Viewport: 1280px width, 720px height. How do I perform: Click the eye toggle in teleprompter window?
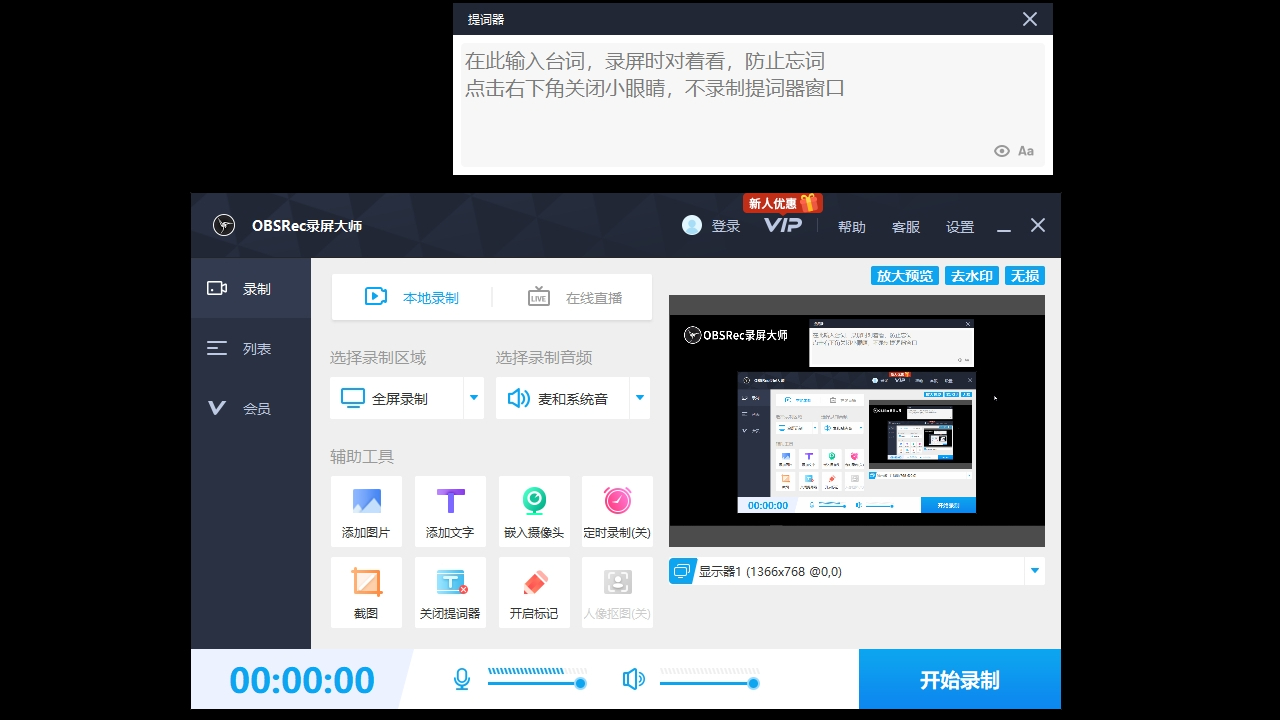click(x=1001, y=150)
